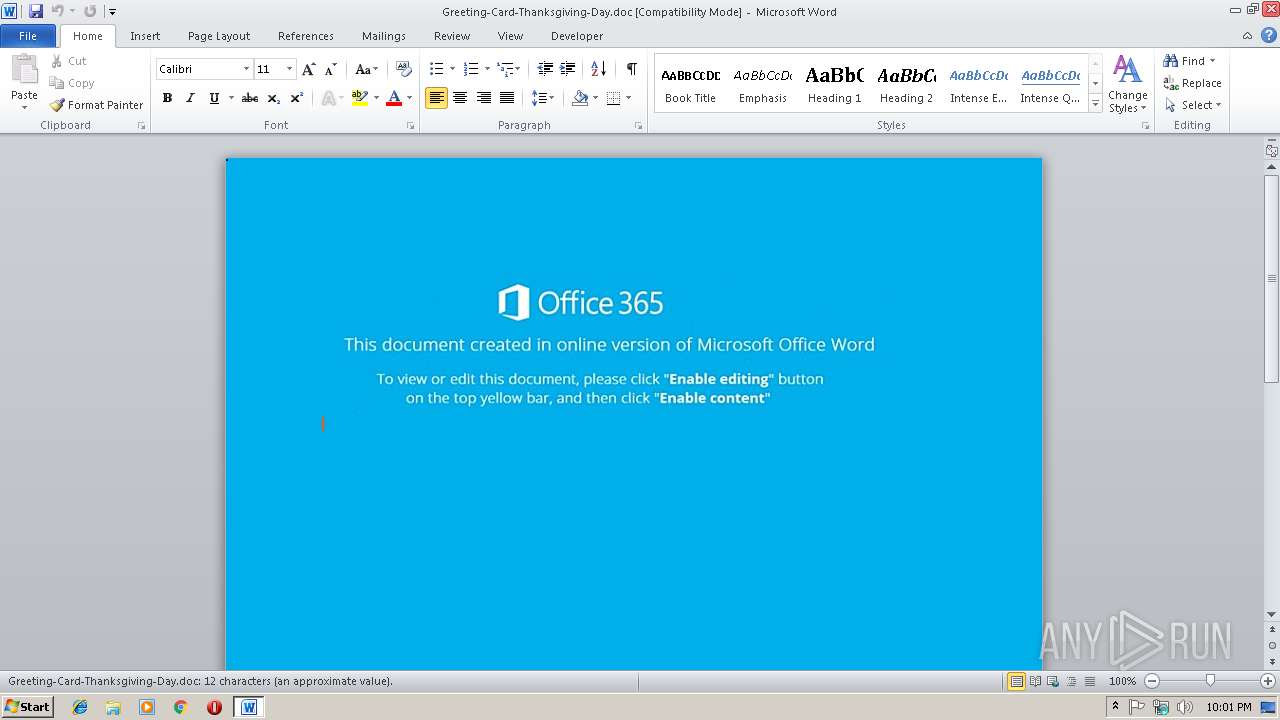Open Word Help question mark icon
This screenshot has height=720, width=1280.
click(x=1269, y=35)
